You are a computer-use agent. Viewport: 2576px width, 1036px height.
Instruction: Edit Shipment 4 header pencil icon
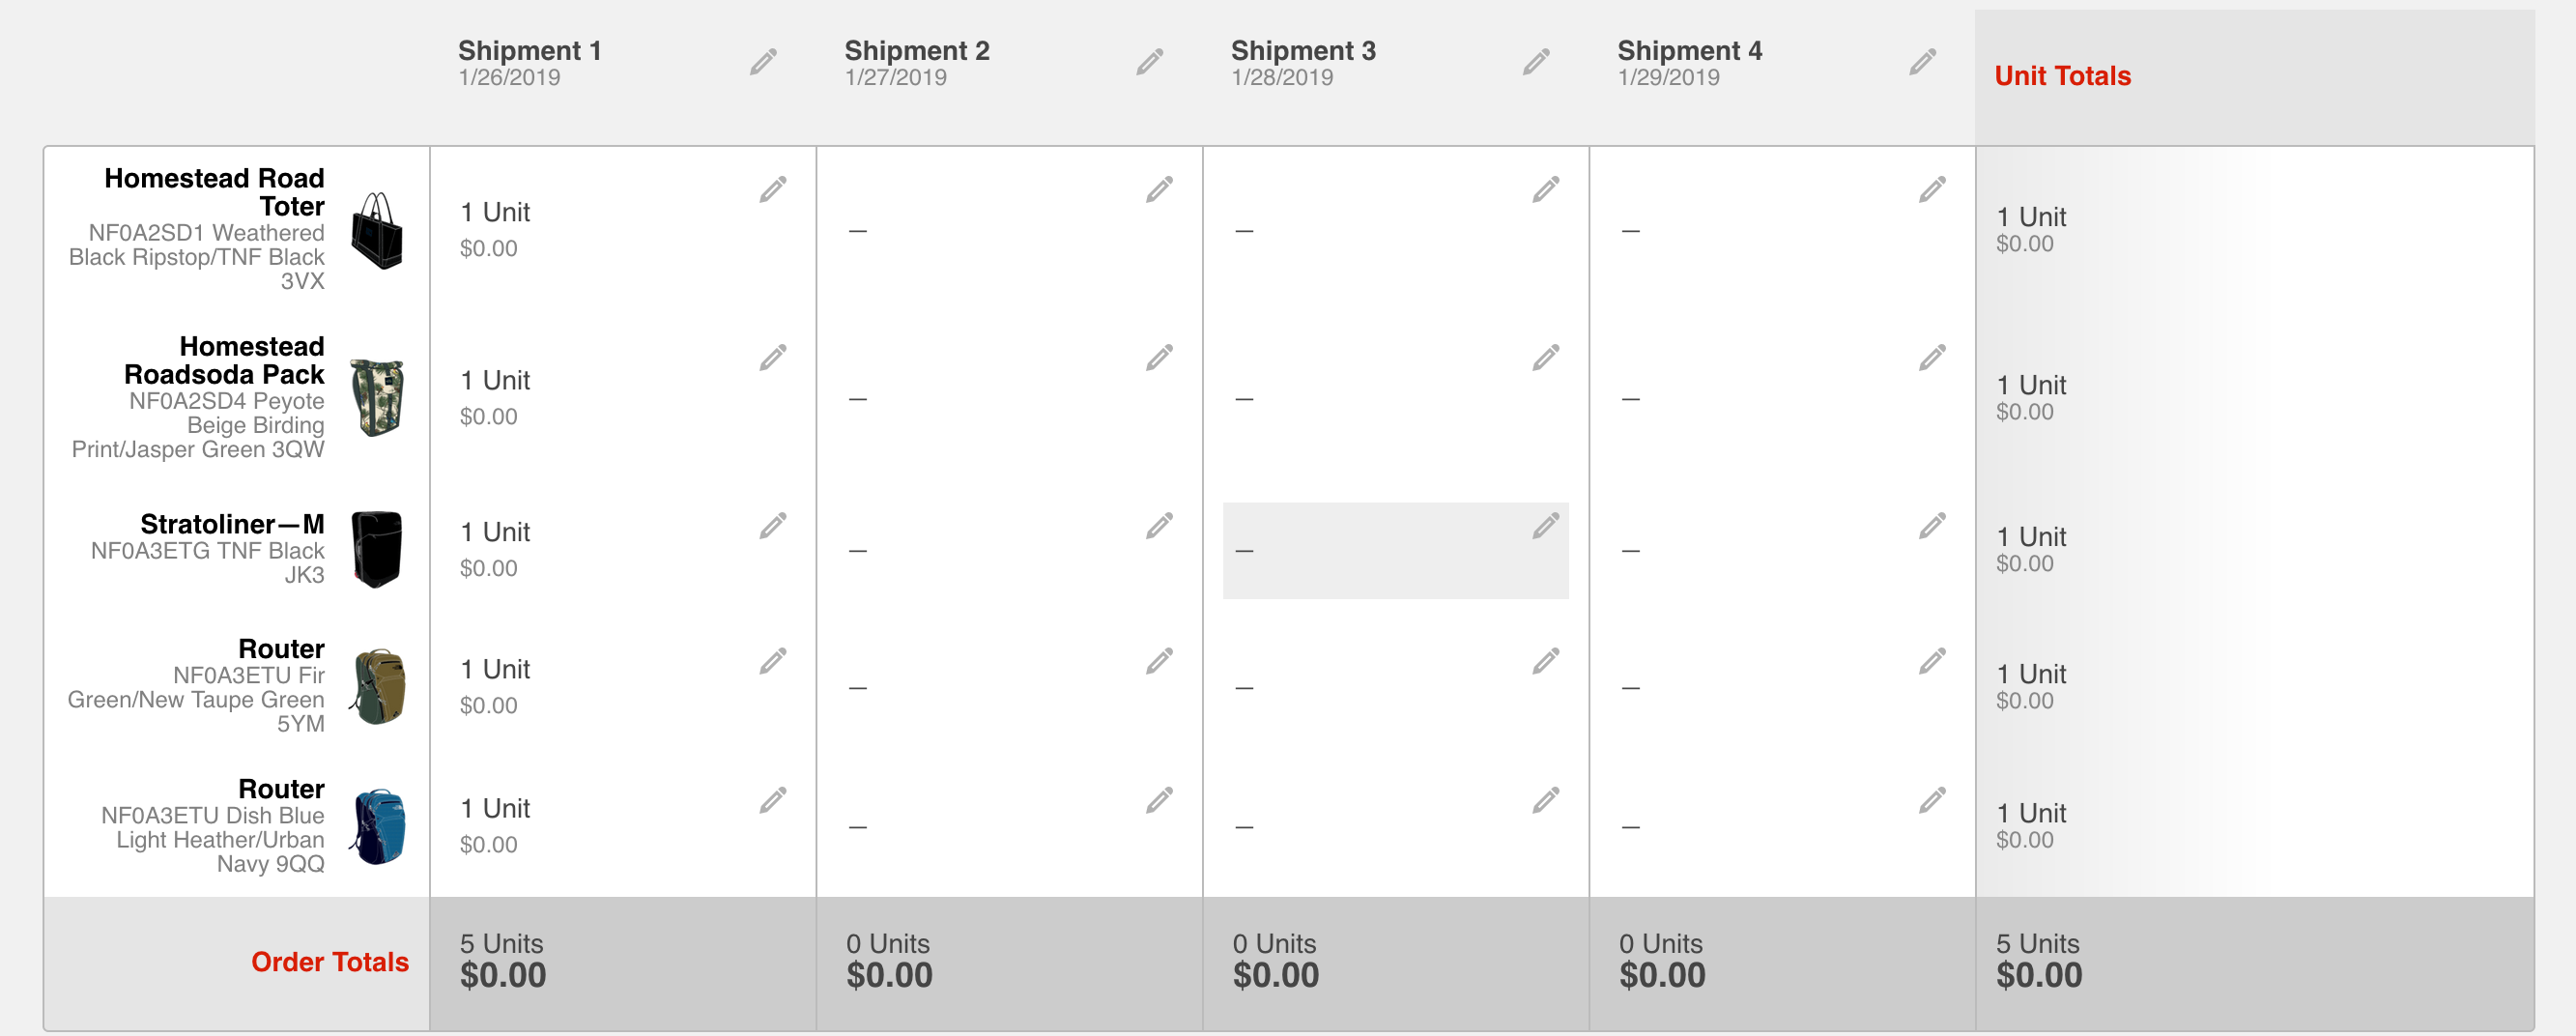(x=1922, y=62)
